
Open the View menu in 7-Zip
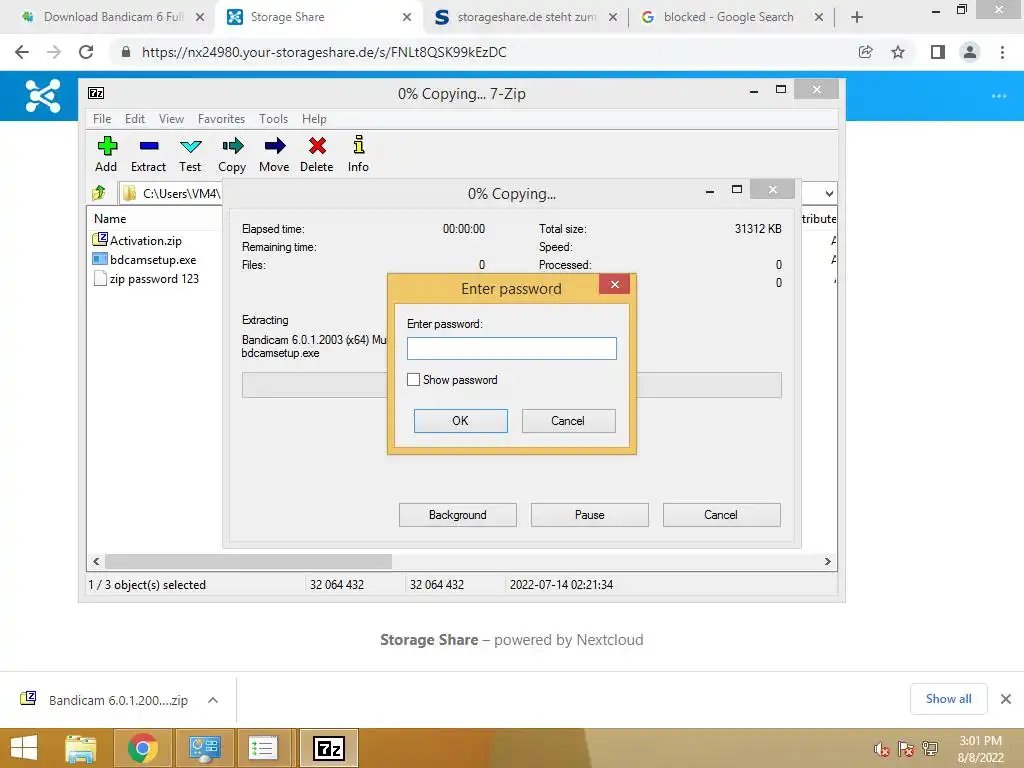(x=171, y=119)
